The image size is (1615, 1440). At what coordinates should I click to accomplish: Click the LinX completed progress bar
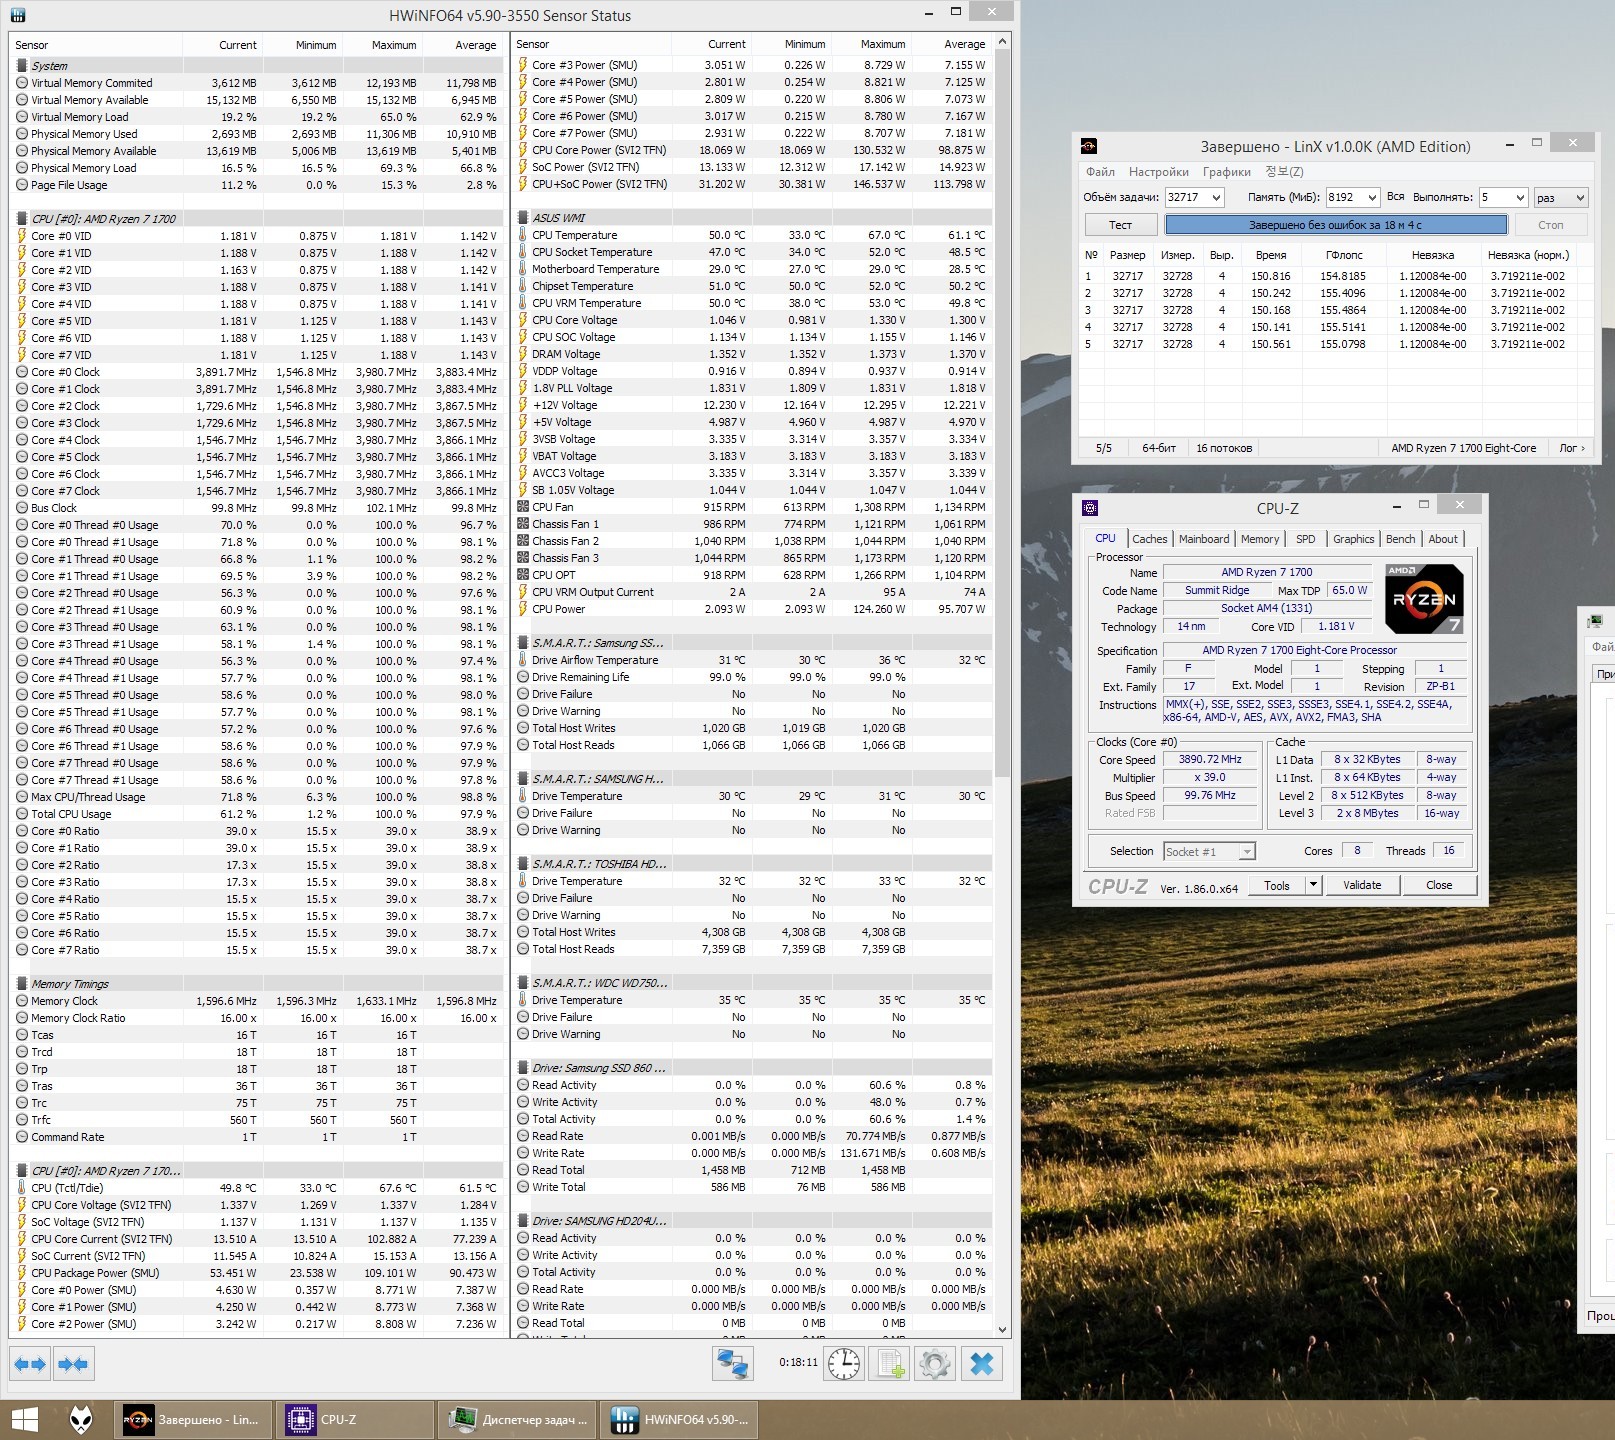point(1336,225)
